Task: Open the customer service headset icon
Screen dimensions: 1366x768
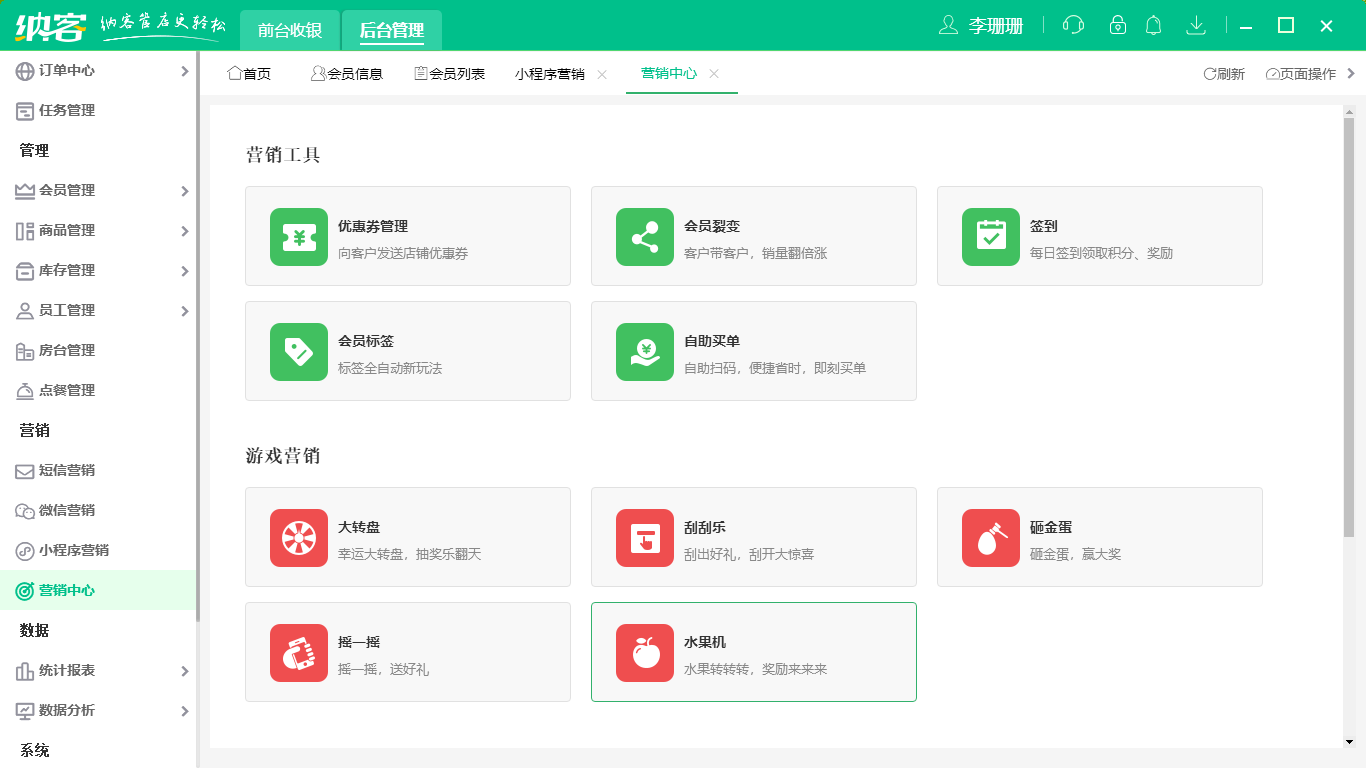Action: pyautogui.click(x=1073, y=25)
